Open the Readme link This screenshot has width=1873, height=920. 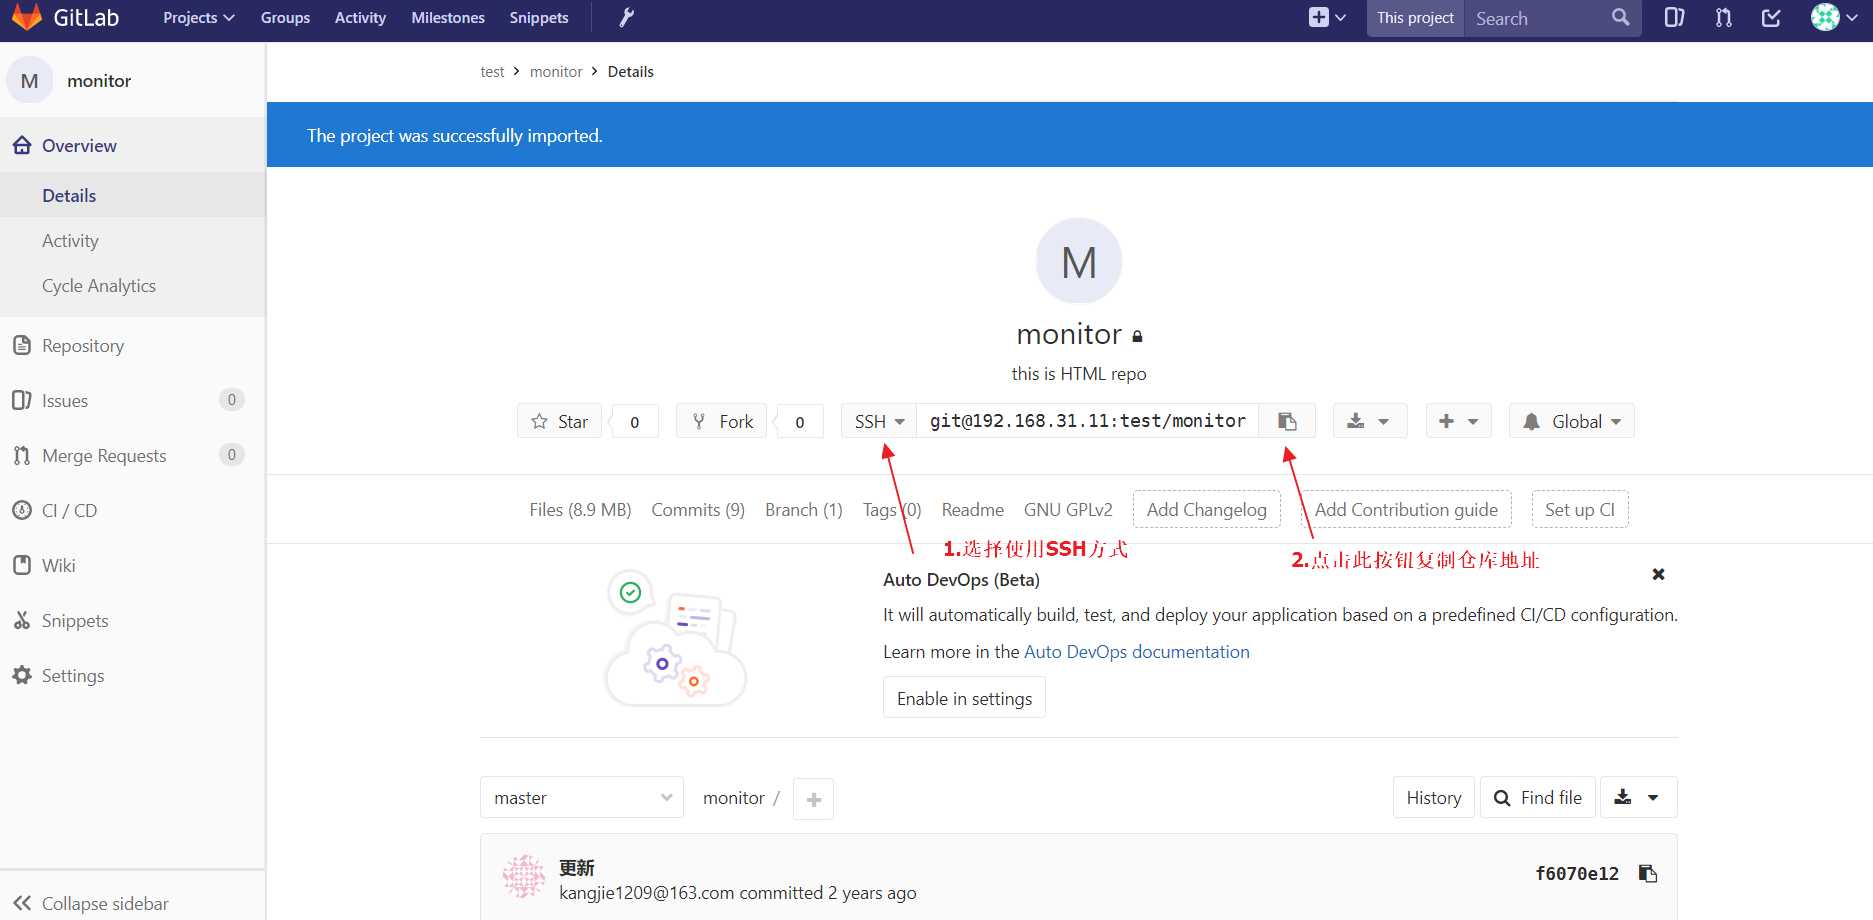(972, 510)
